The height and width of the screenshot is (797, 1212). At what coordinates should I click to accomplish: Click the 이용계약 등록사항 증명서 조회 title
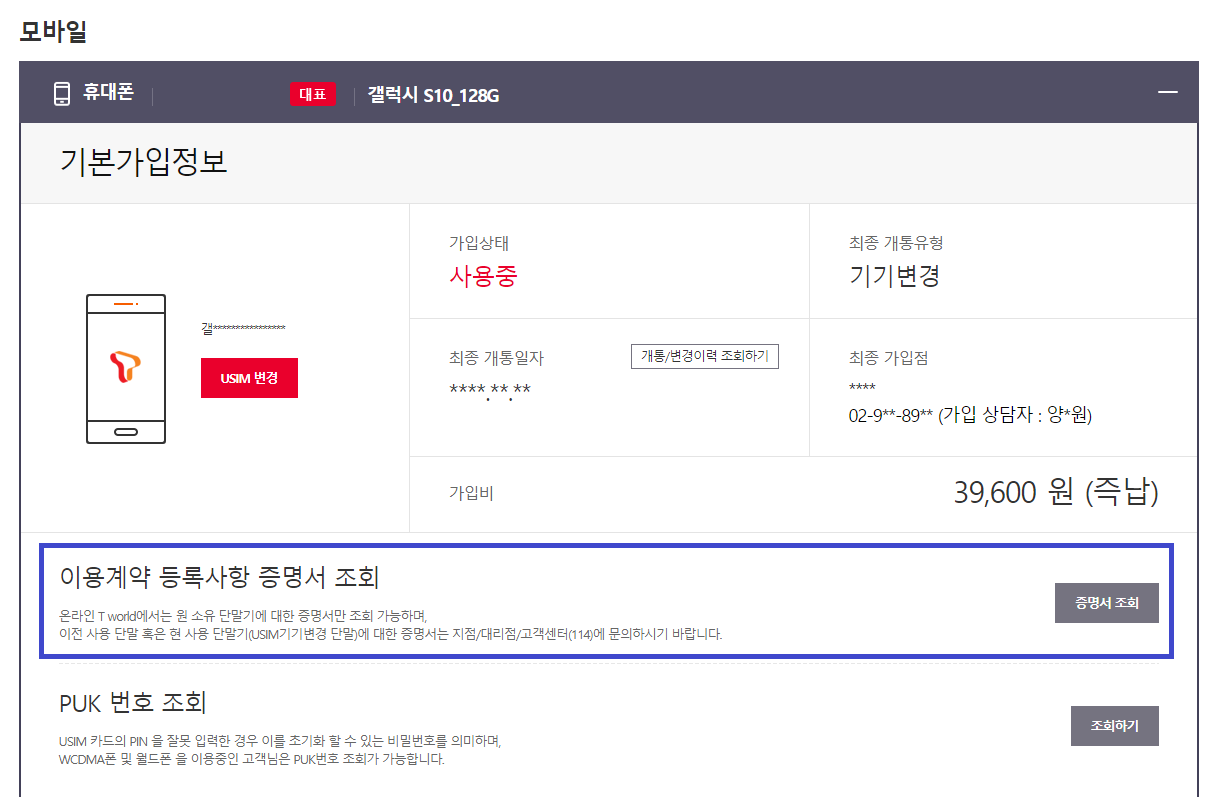click(x=219, y=577)
